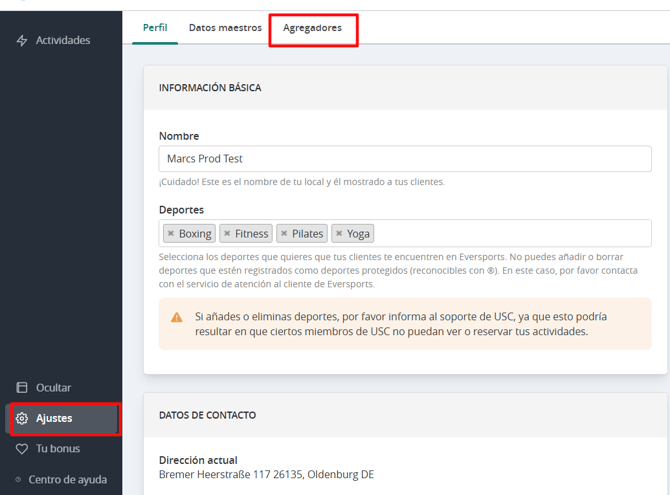Collapse the sidebar with the Ocultar label
This screenshot has height=495, width=670.
click(53, 388)
